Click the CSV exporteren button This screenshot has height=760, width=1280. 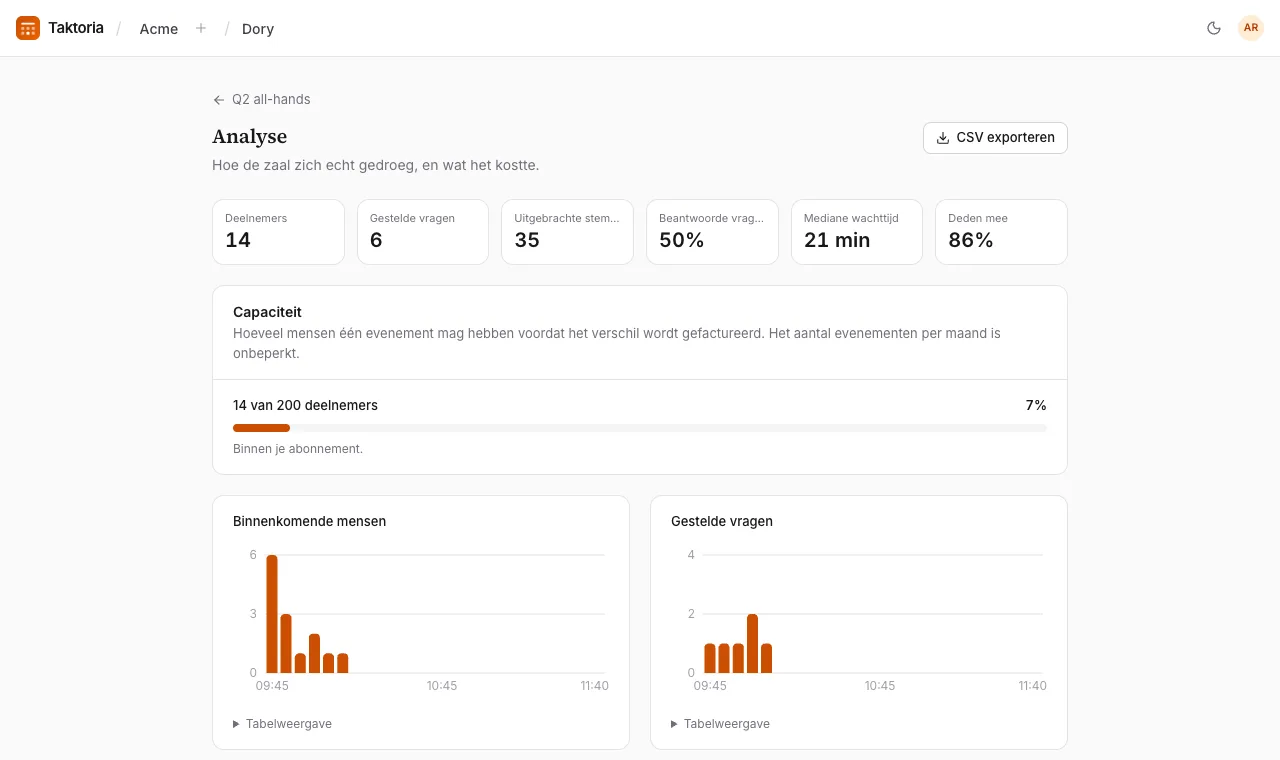pyautogui.click(x=995, y=138)
